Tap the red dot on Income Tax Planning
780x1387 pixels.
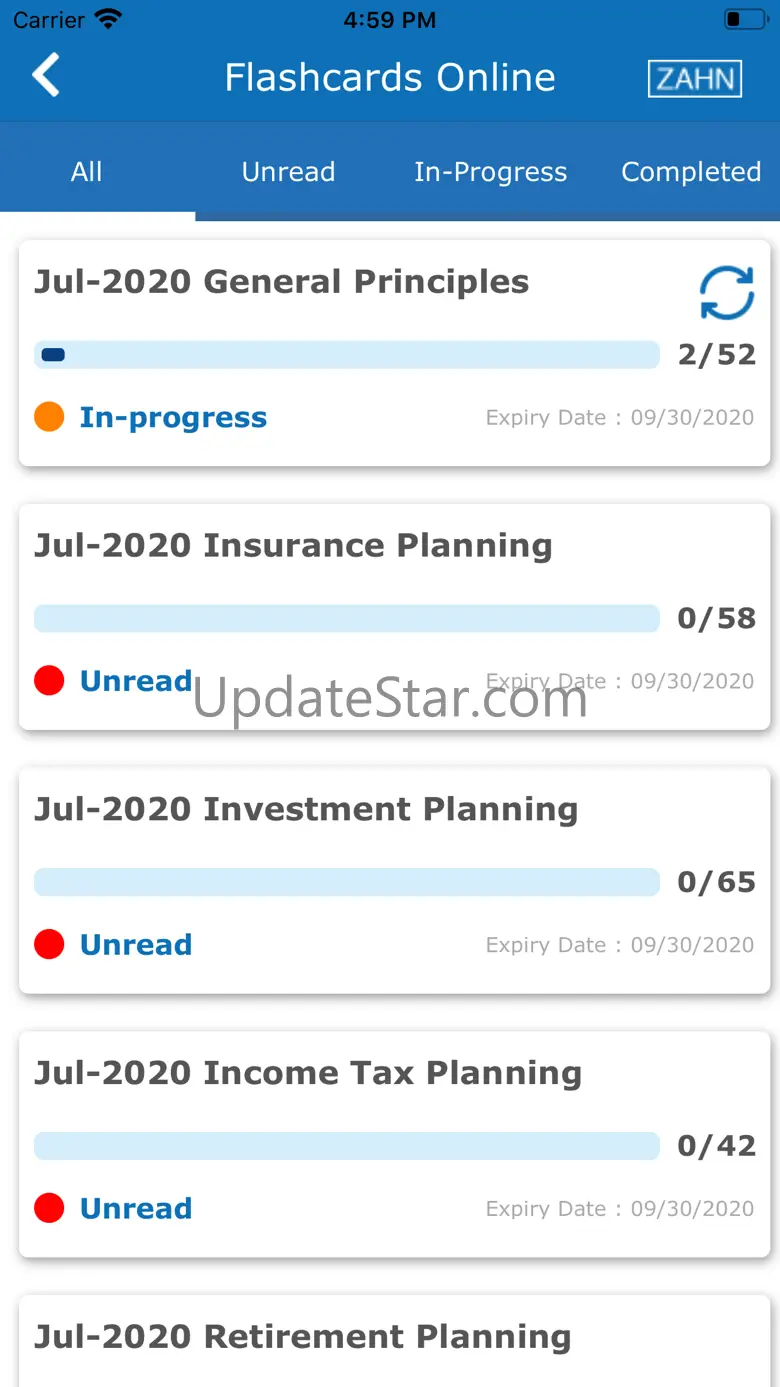coord(49,1208)
